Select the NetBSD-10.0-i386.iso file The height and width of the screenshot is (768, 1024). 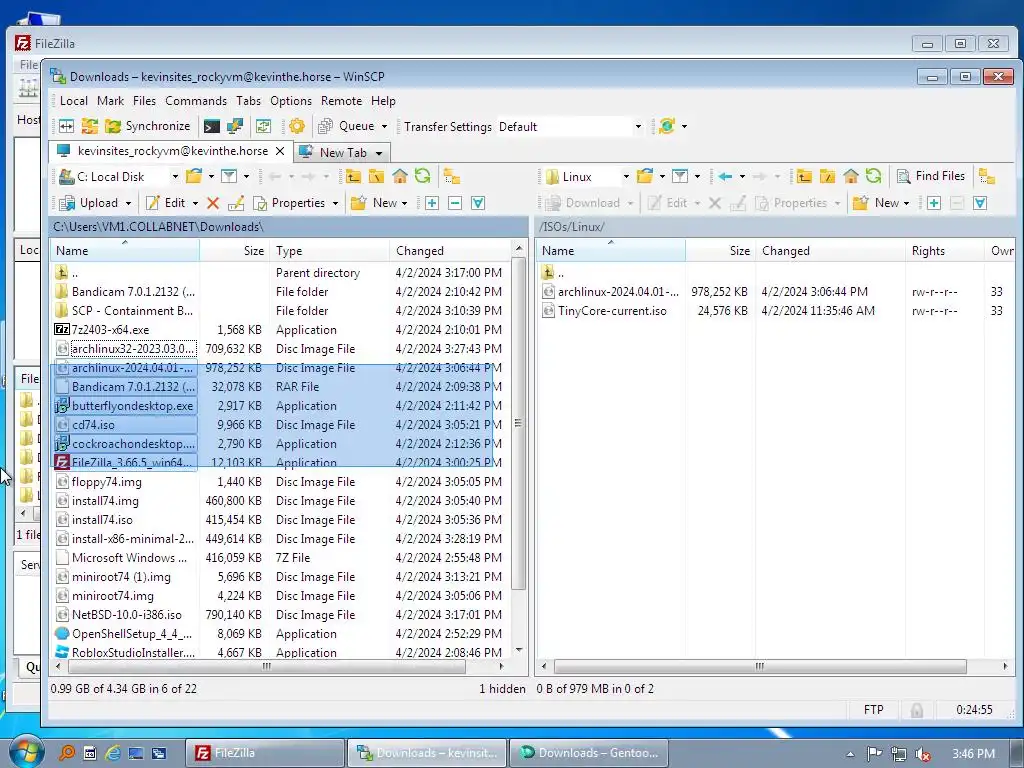coord(127,615)
